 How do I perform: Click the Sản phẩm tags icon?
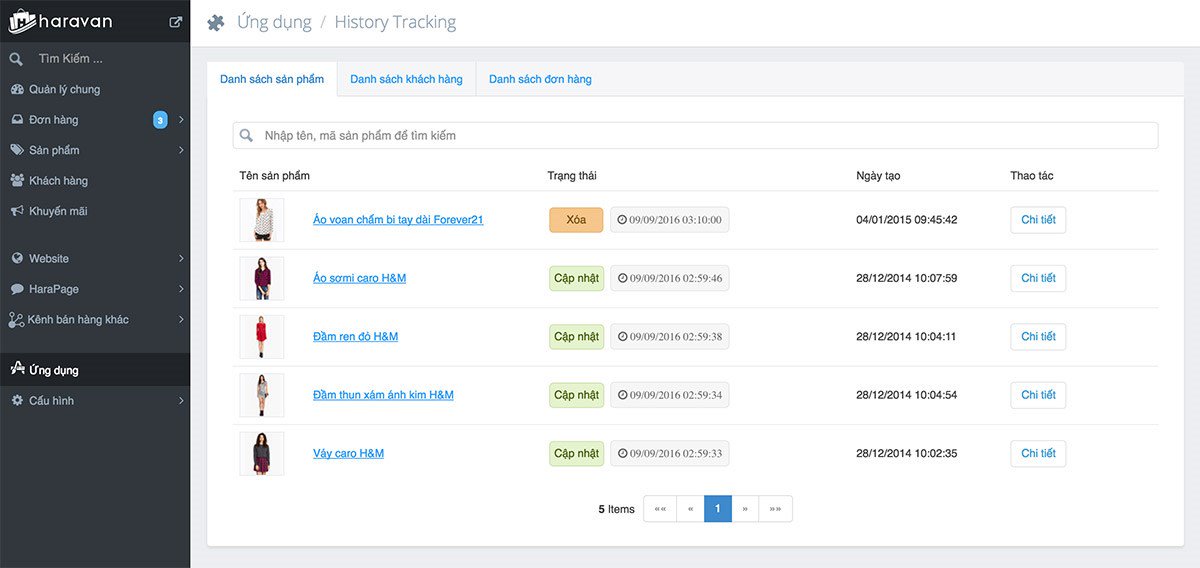17,150
